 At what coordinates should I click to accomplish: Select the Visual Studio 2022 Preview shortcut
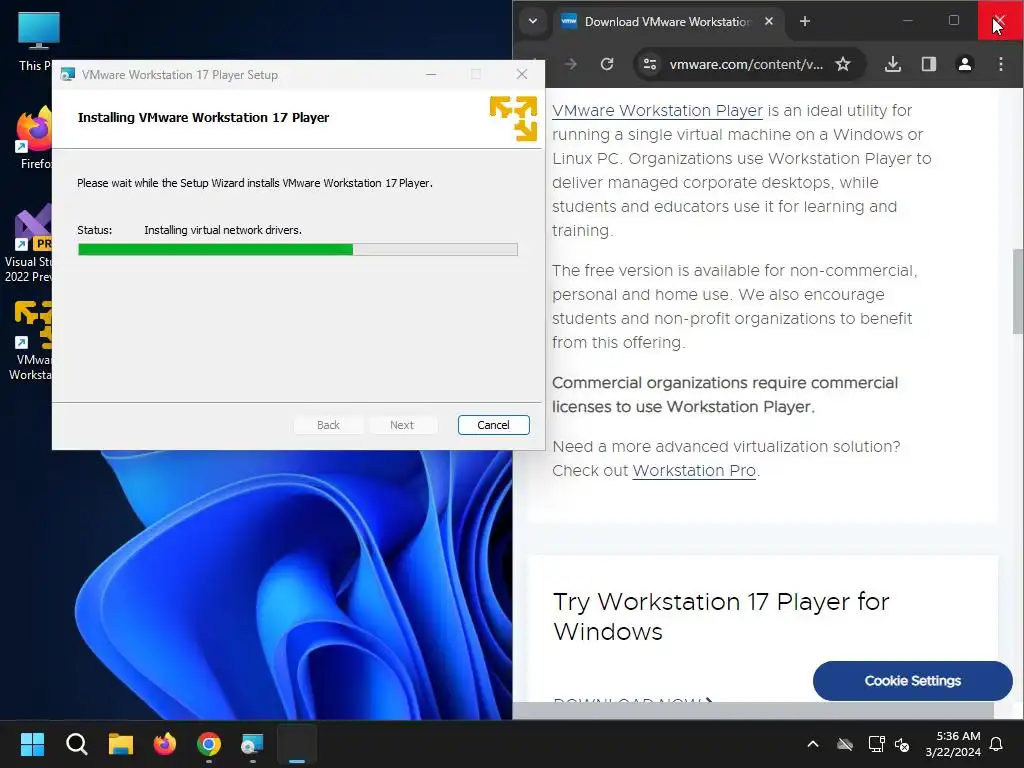[x=27, y=244]
